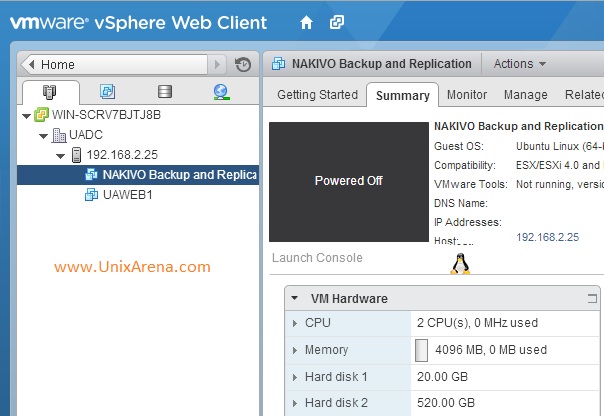604x416 pixels.
Task: Click the 'Compatibility:' label
Action: click(465, 165)
